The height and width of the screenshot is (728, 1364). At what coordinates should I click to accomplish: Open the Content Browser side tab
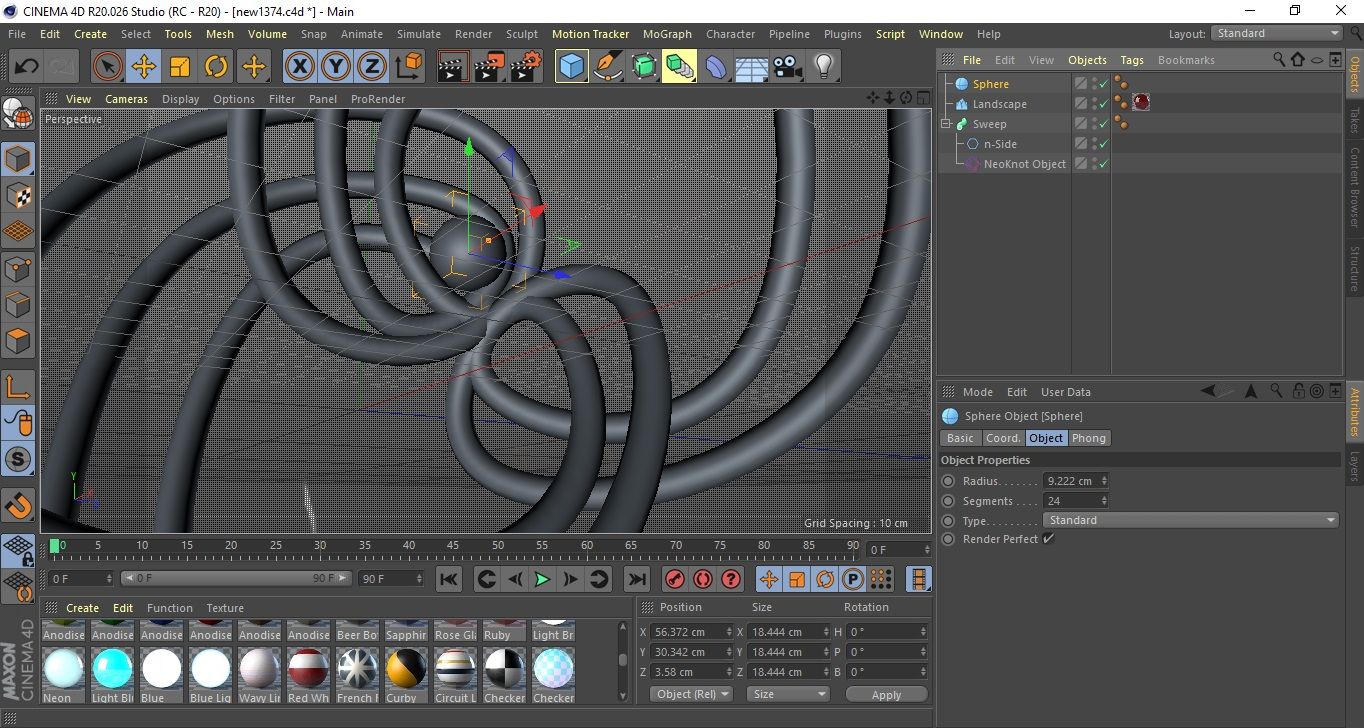point(1354,187)
